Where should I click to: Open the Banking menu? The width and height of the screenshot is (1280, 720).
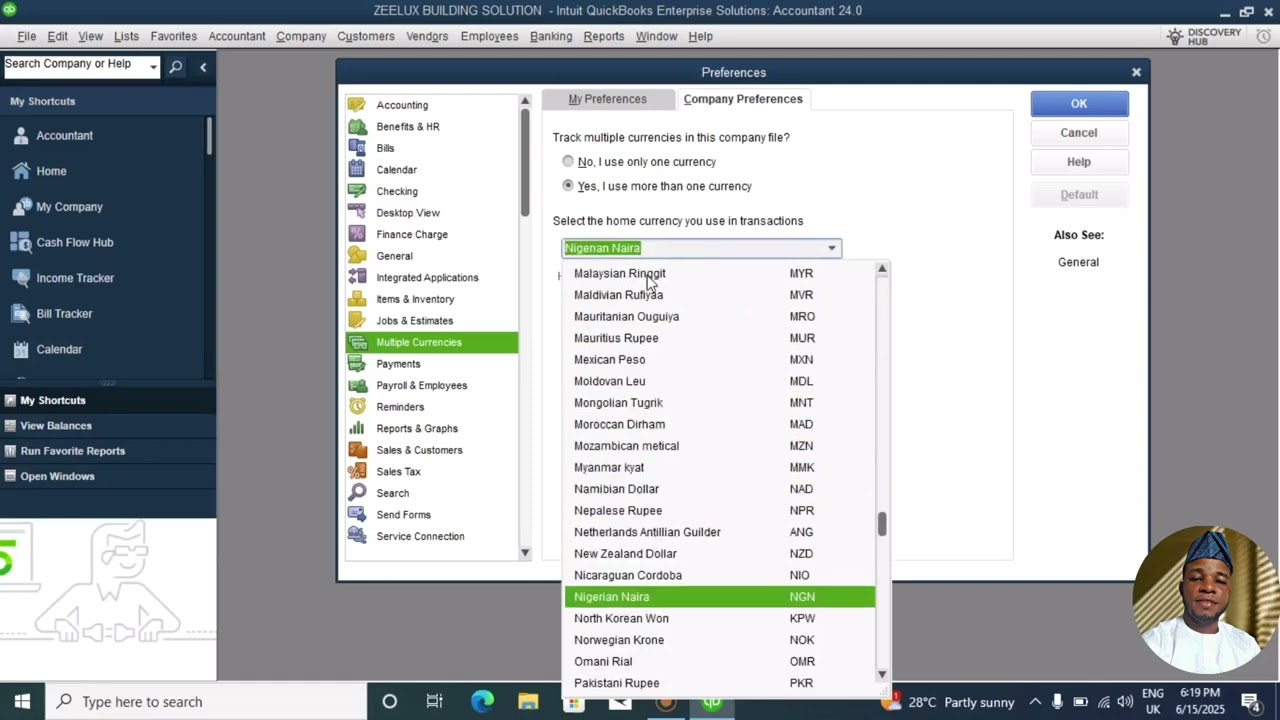click(551, 36)
